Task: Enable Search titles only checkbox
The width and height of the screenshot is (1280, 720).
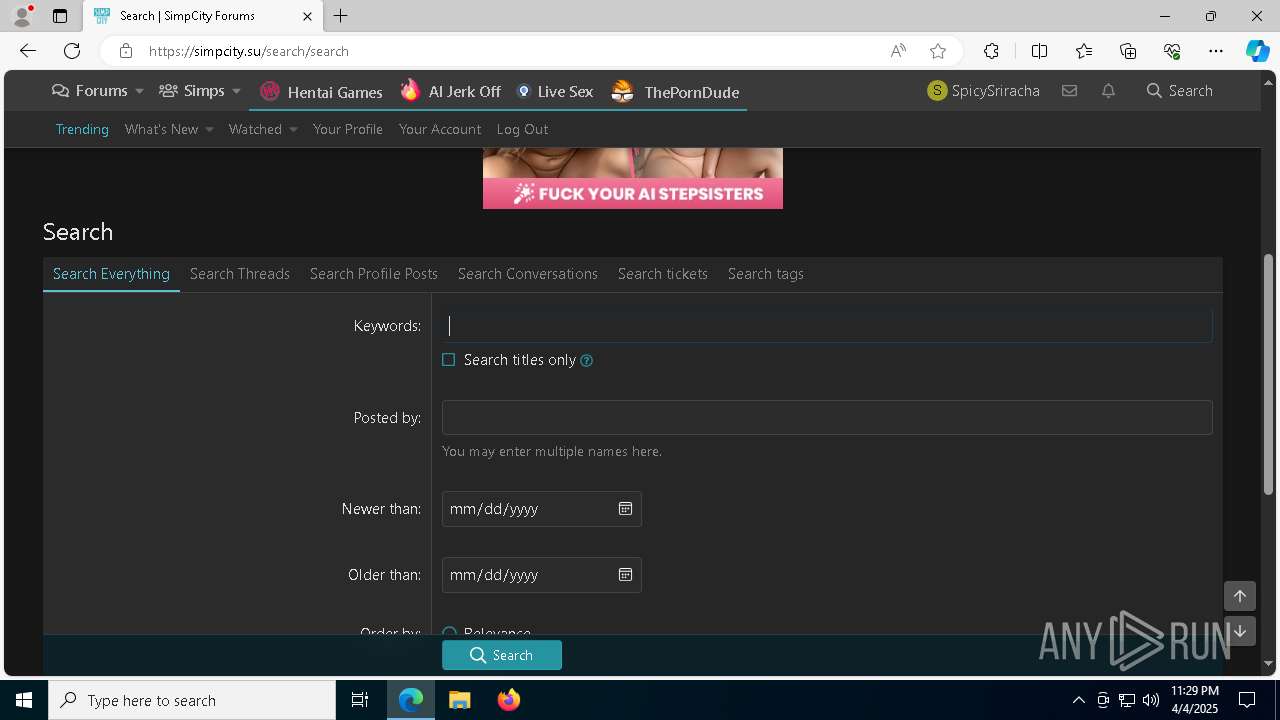Action: pos(449,360)
